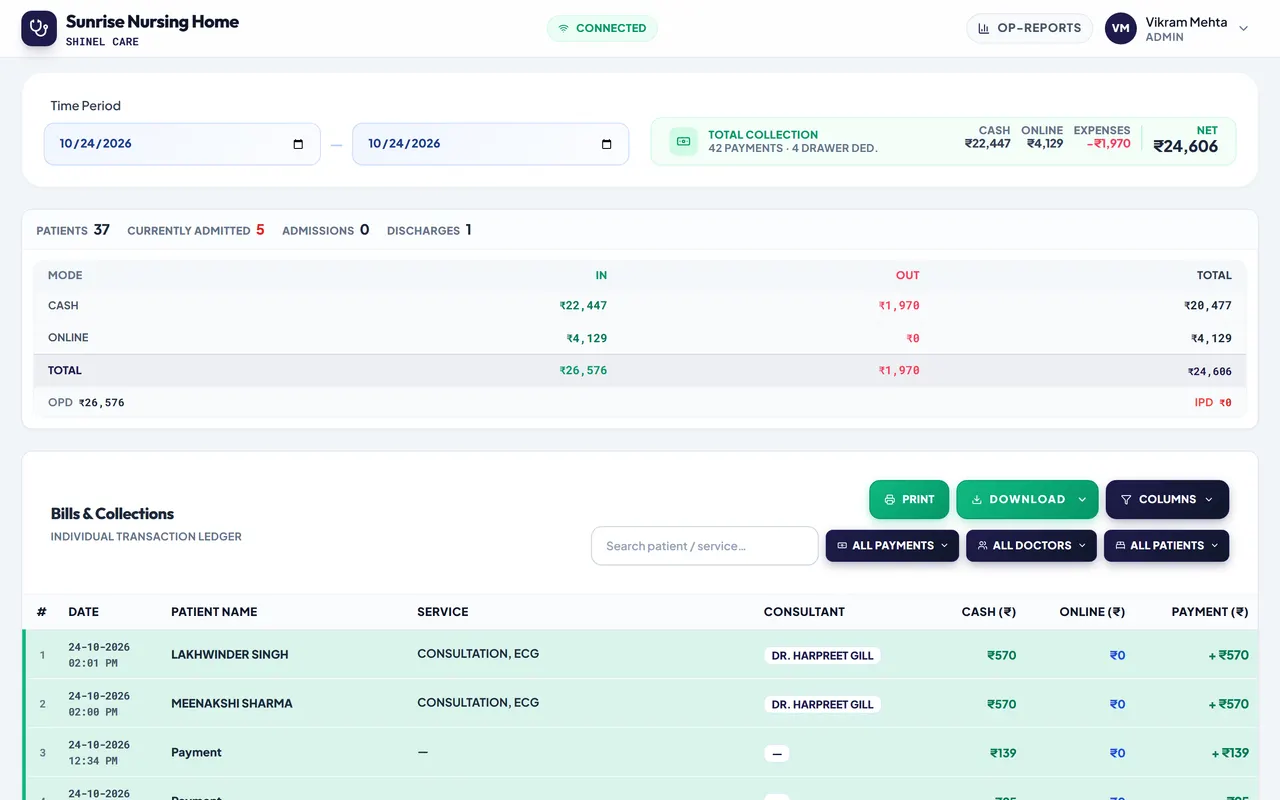
Task: Click the people icon on All Doctors
Action: click(x=983, y=546)
